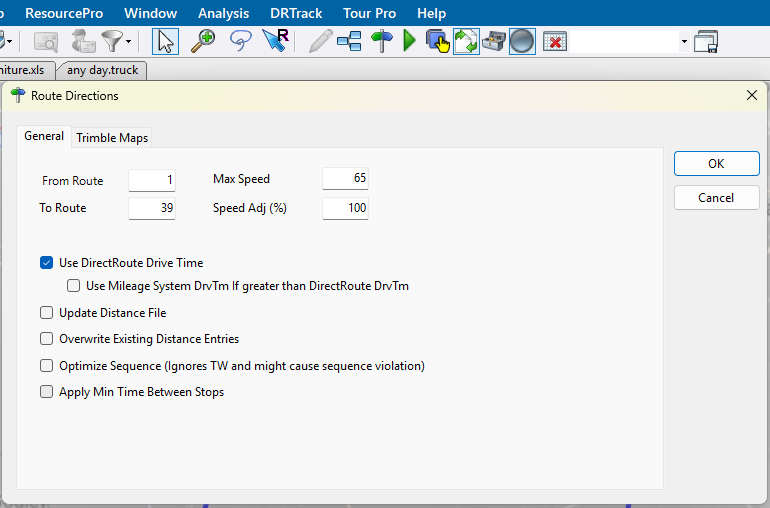Image resolution: width=770 pixels, height=508 pixels.
Task: Click the cascading windows icon at toolbar end
Action: 706,41
